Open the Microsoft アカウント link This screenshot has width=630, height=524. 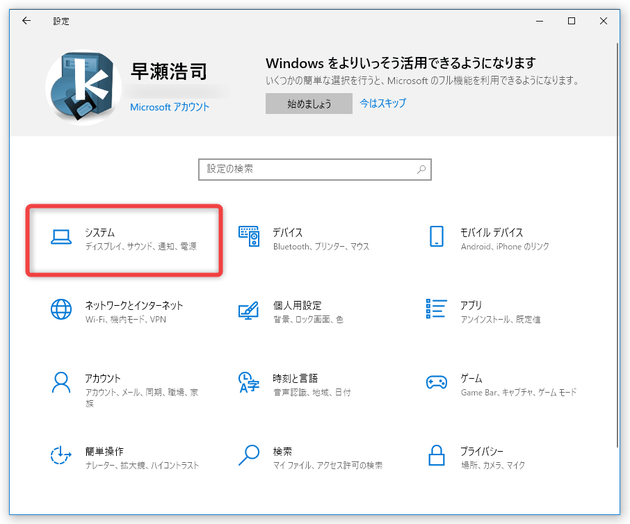tap(170, 107)
